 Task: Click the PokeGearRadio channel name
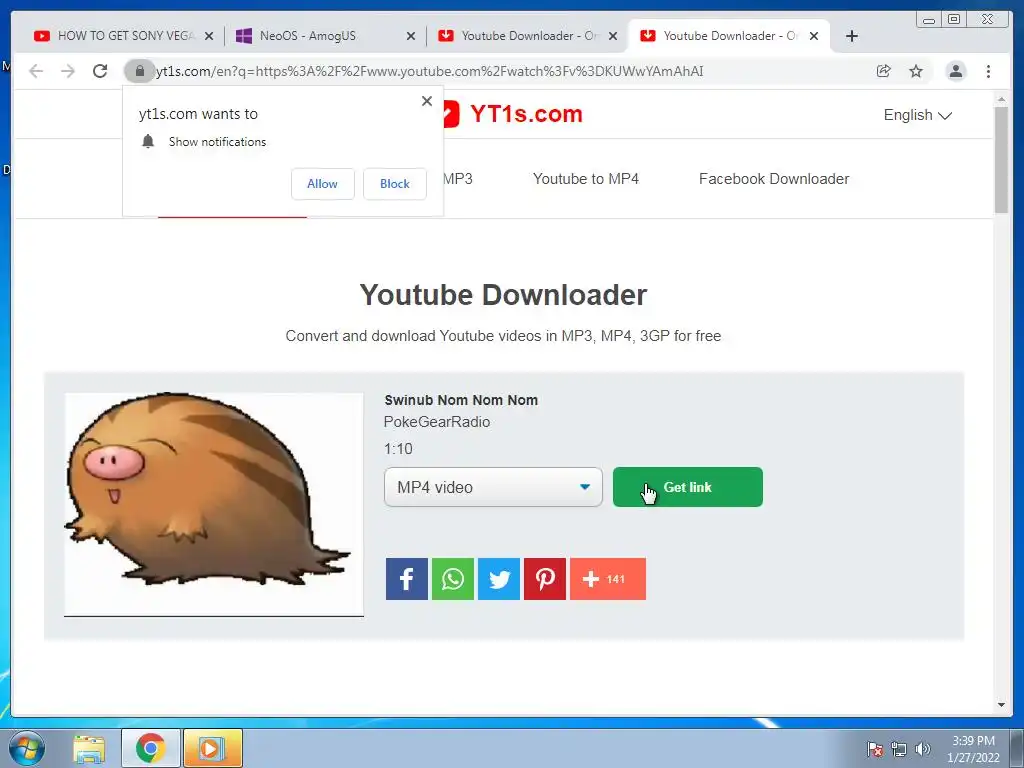(437, 422)
